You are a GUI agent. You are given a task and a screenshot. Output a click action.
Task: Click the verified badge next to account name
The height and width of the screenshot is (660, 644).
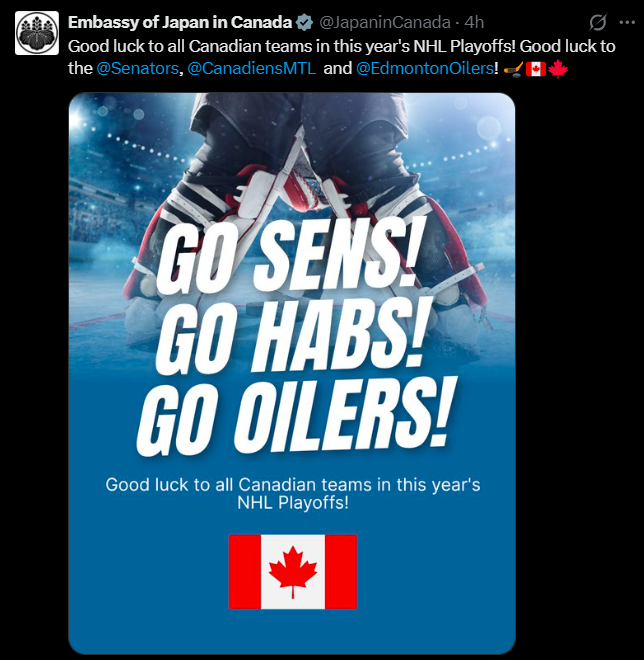[305, 22]
